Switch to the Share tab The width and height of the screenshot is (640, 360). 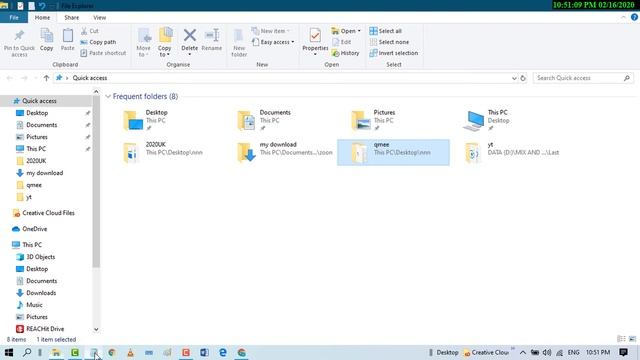point(71,18)
